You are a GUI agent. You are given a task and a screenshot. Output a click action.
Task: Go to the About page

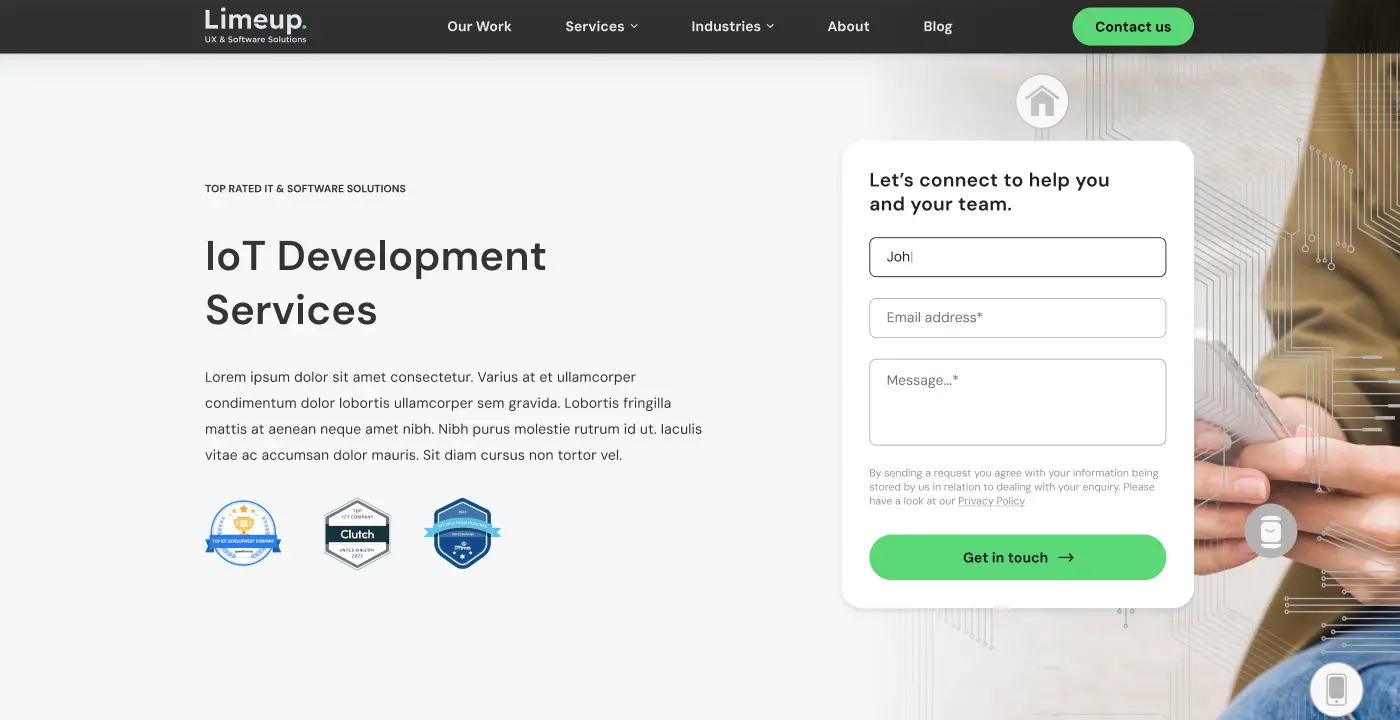click(x=848, y=27)
